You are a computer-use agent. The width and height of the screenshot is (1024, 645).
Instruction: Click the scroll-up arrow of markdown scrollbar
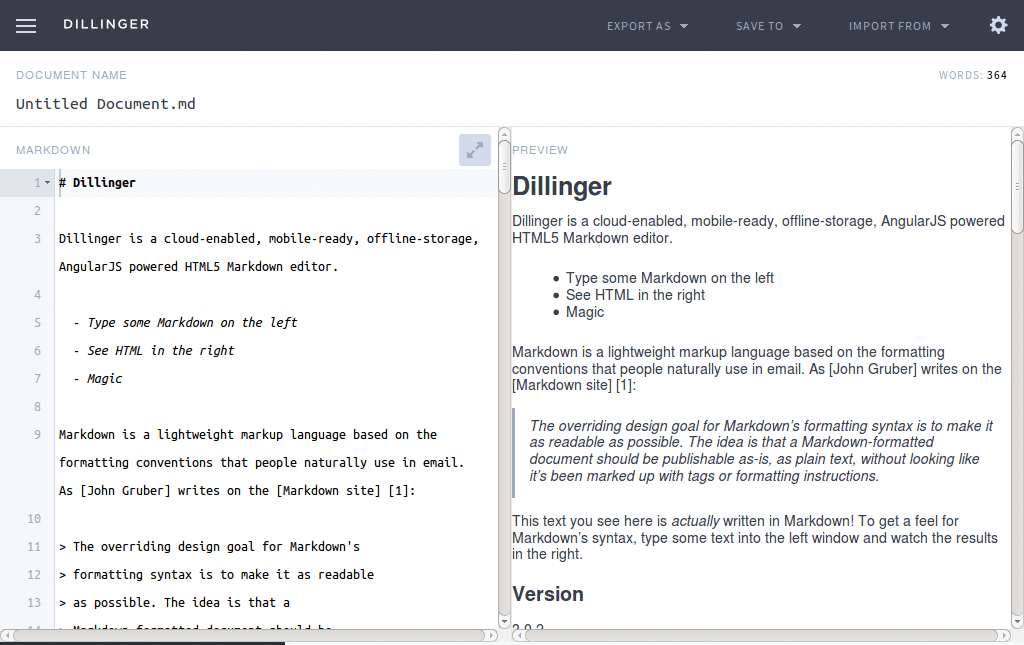tap(504, 133)
